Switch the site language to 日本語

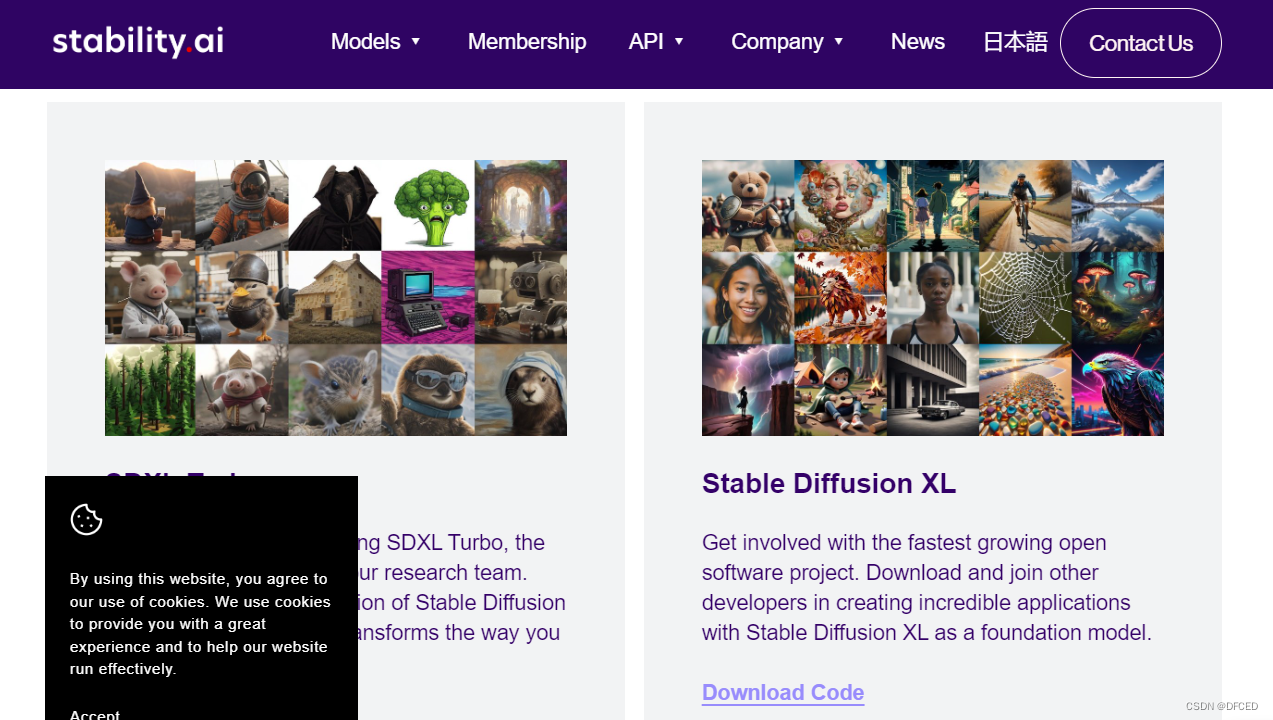(x=1015, y=41)
